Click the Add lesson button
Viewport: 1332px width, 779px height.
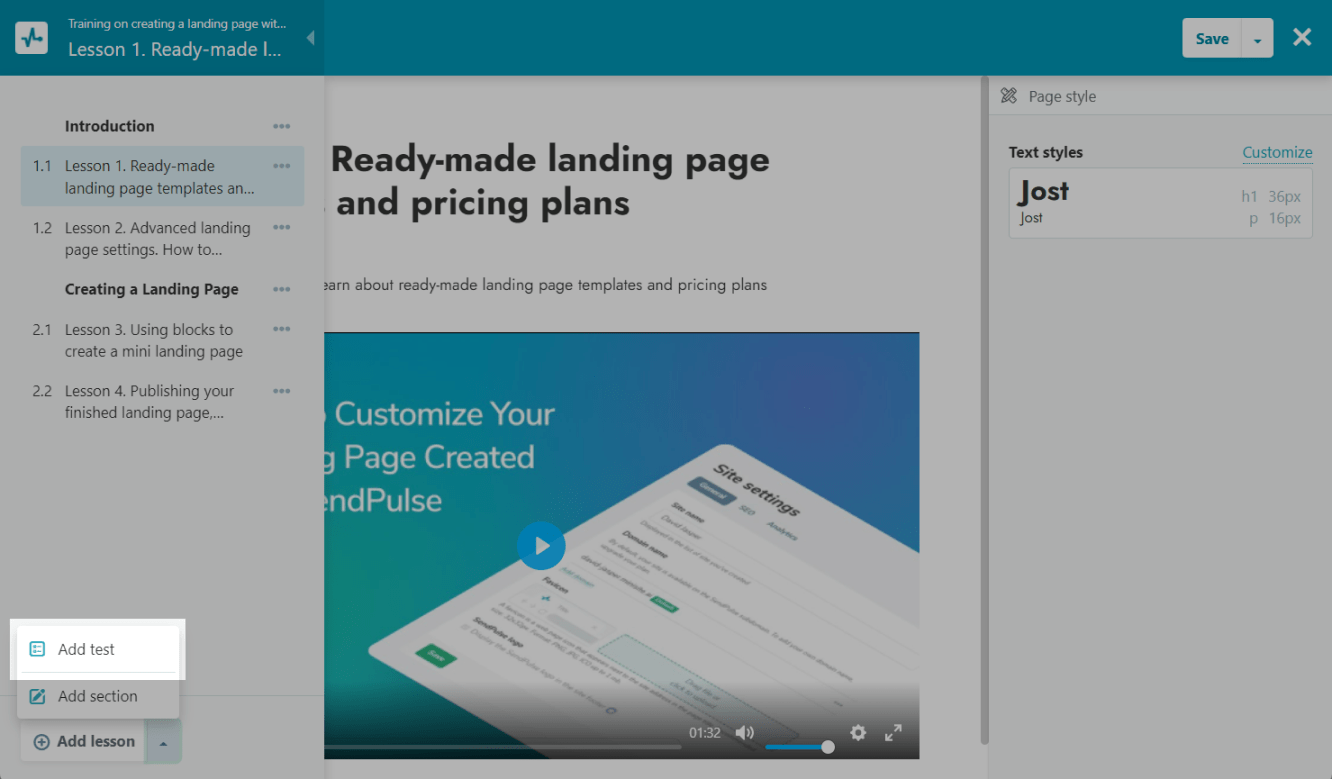(x=84, y=742)
